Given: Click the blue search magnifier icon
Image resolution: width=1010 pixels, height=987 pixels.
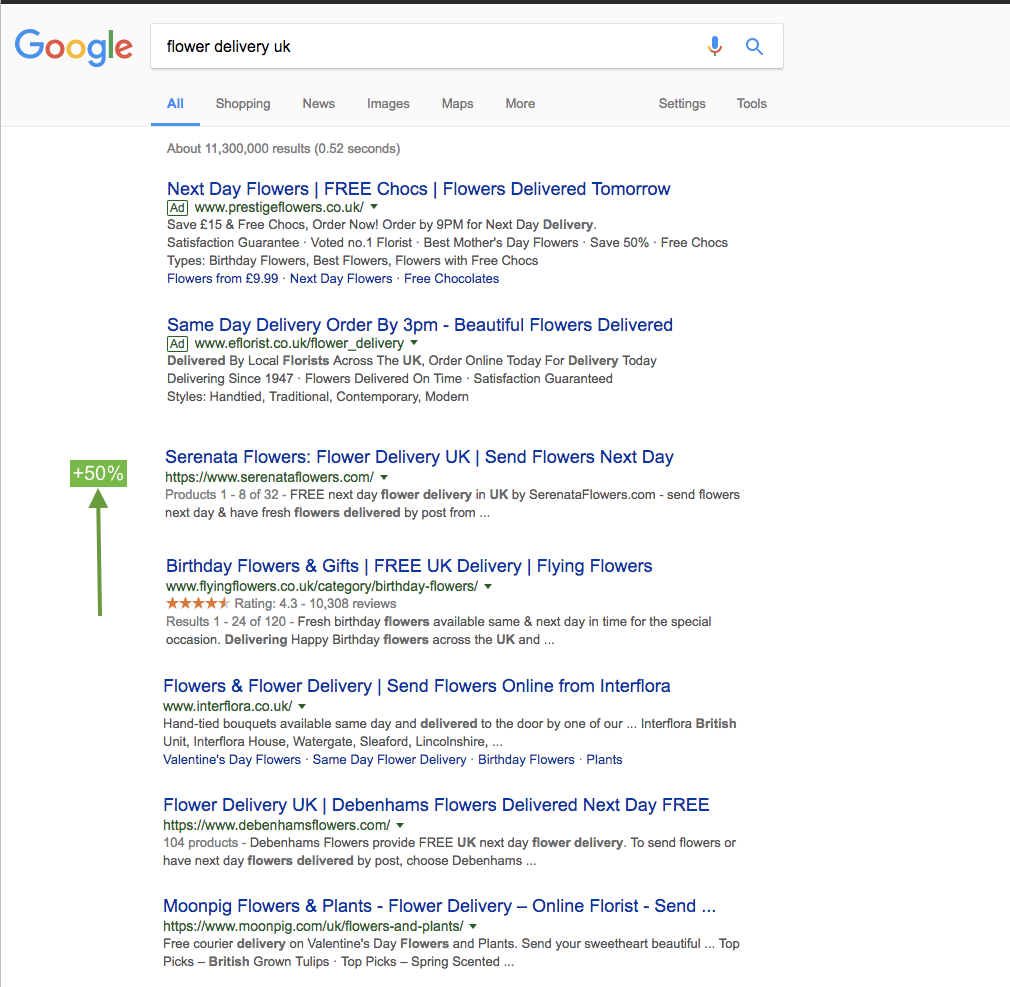Looking at the screenshot, I should tap(754, 46).
